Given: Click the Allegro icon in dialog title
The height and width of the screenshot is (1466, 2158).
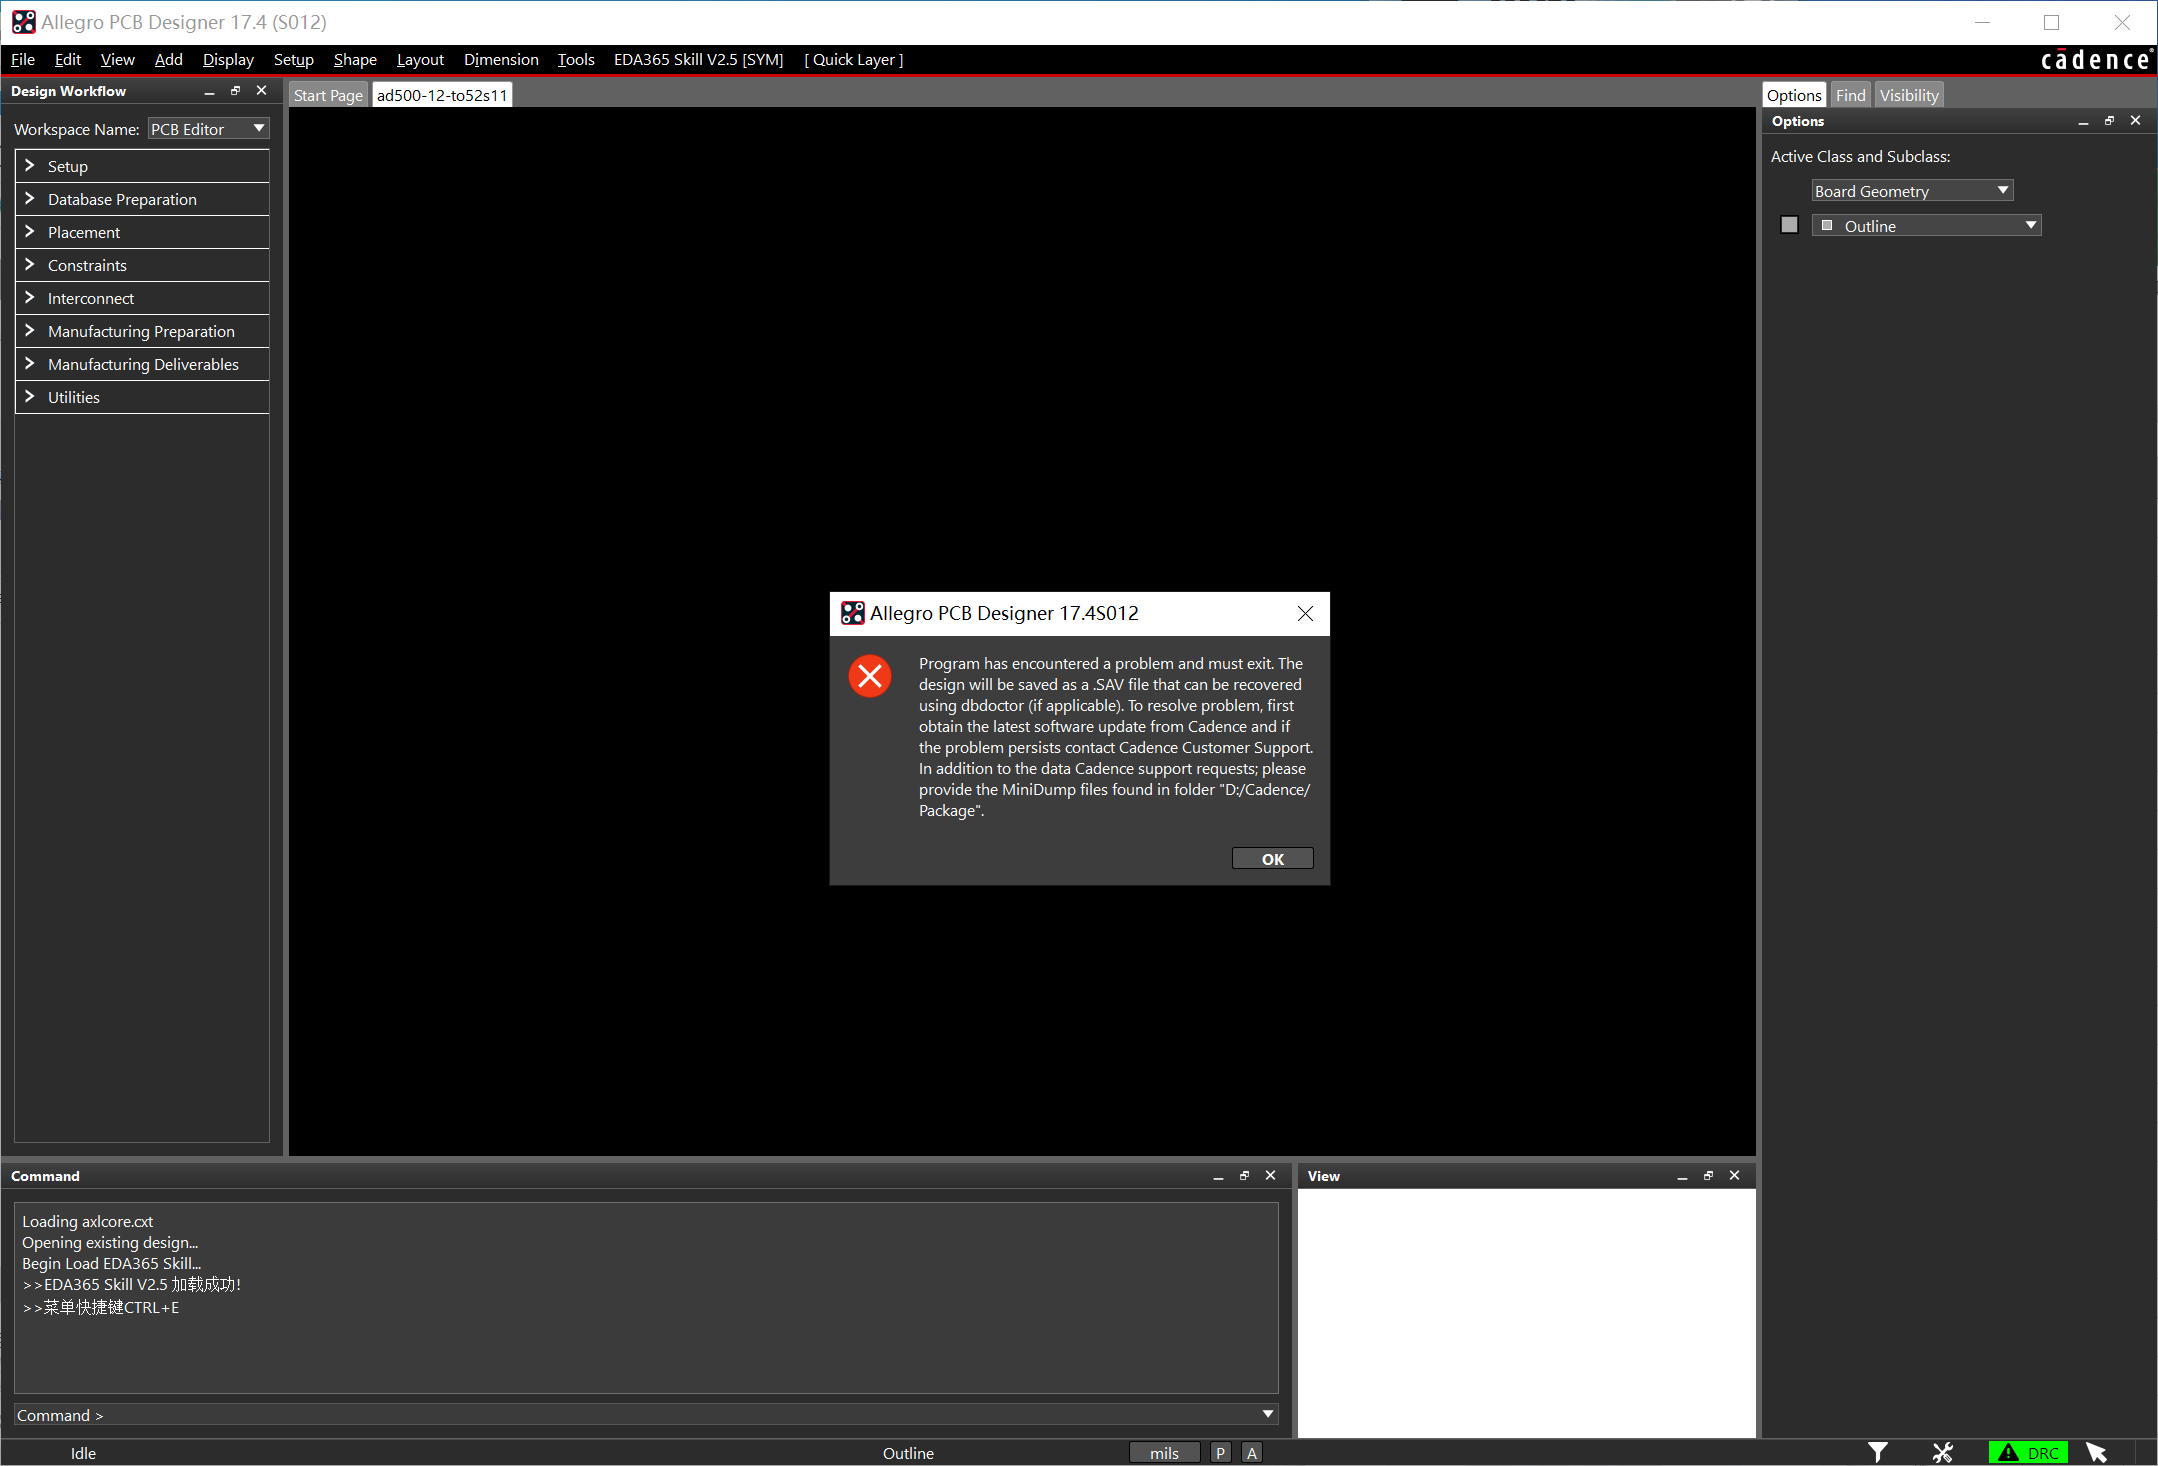Looking at the screenshot, I should tap(852, 613).
